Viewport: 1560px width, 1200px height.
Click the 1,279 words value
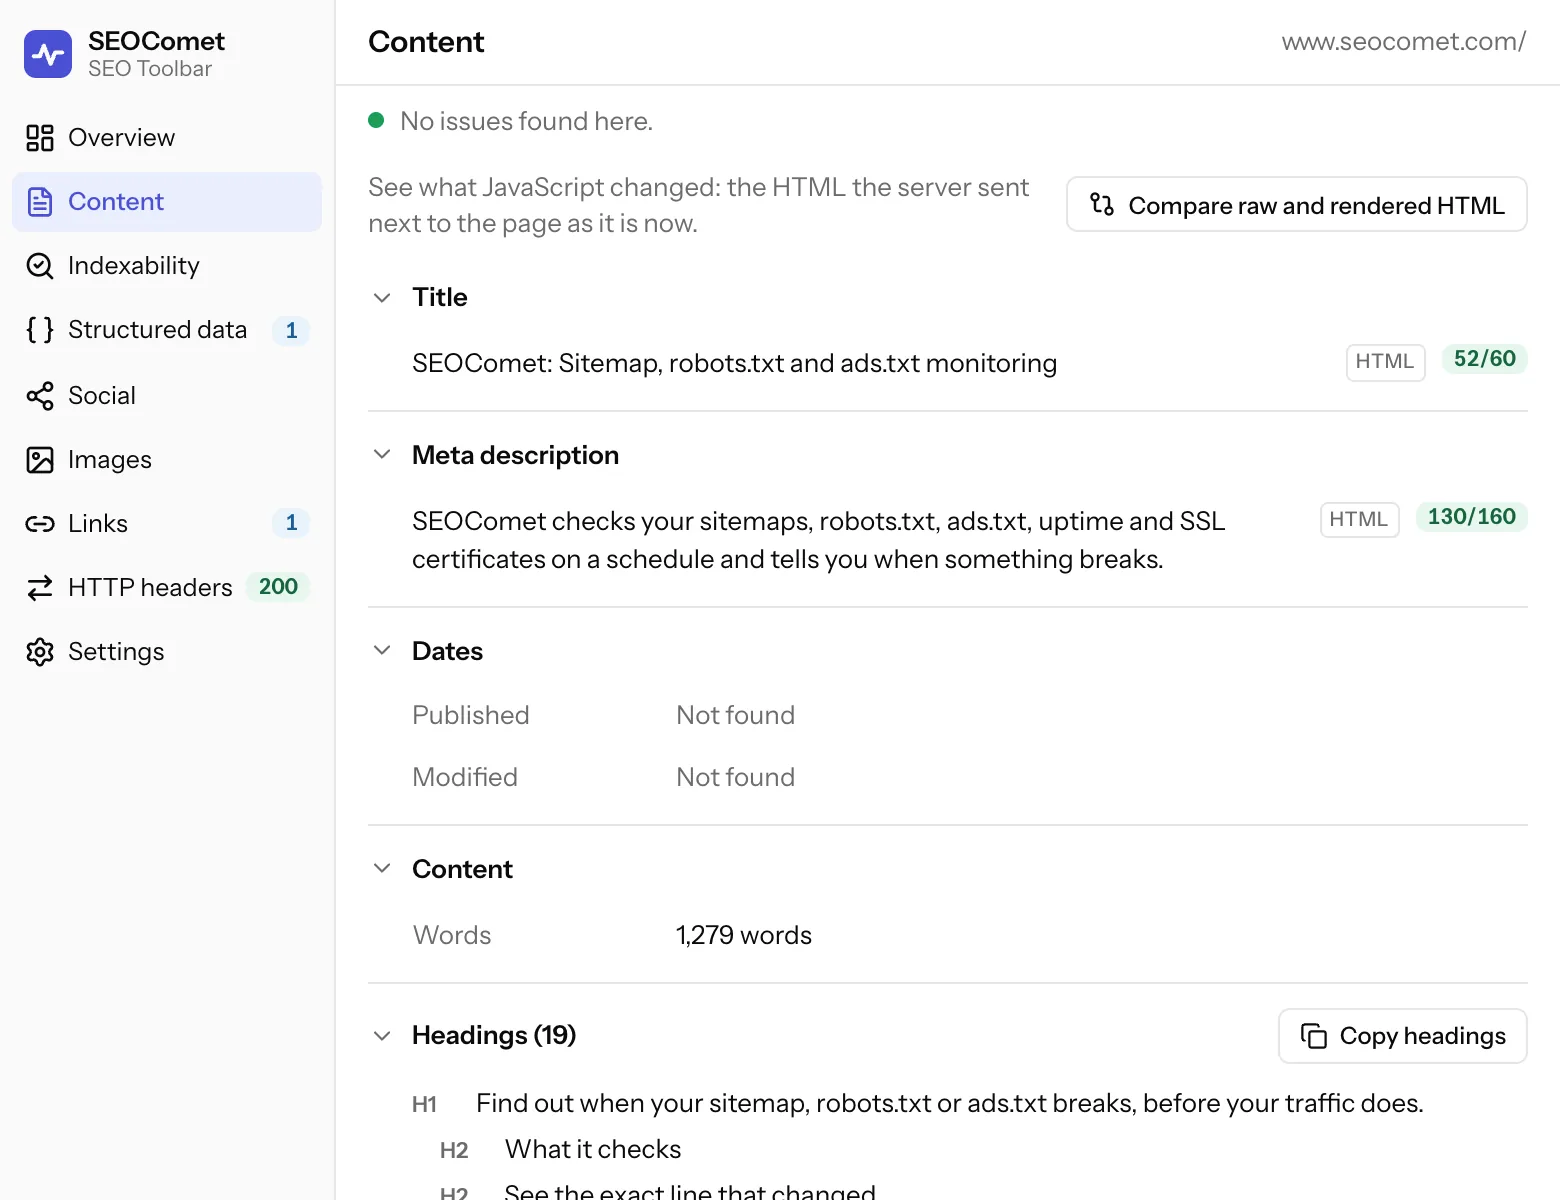744,936
